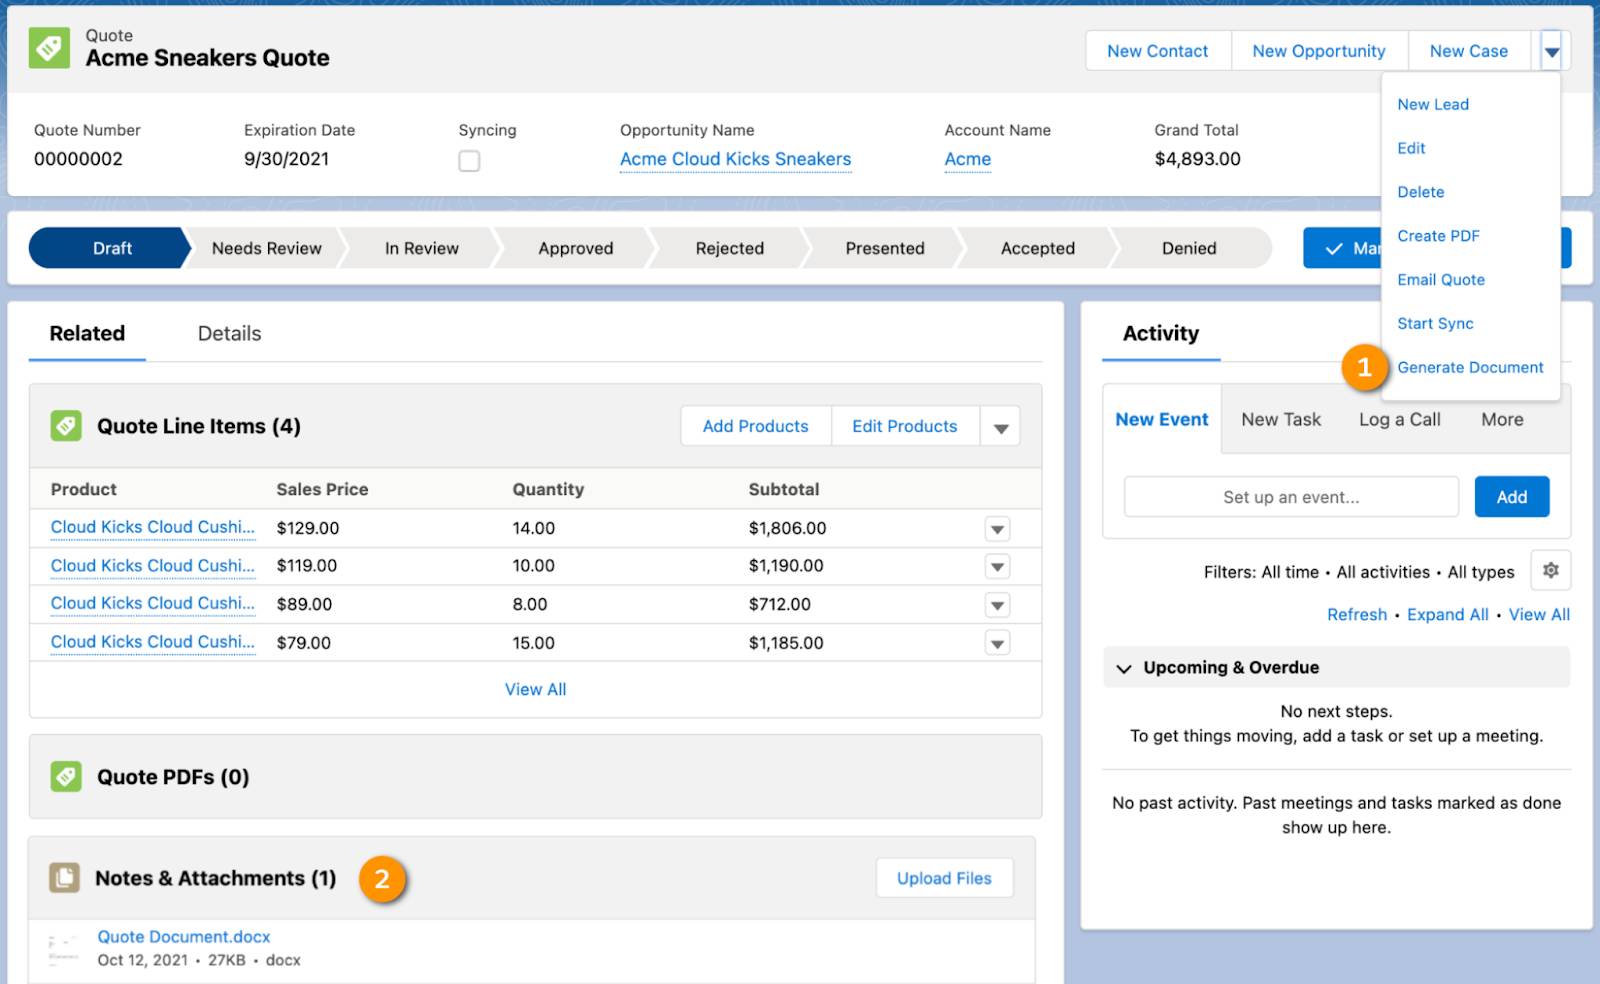
Task: Click the New Opportunity button
Action: (1319, 51)
